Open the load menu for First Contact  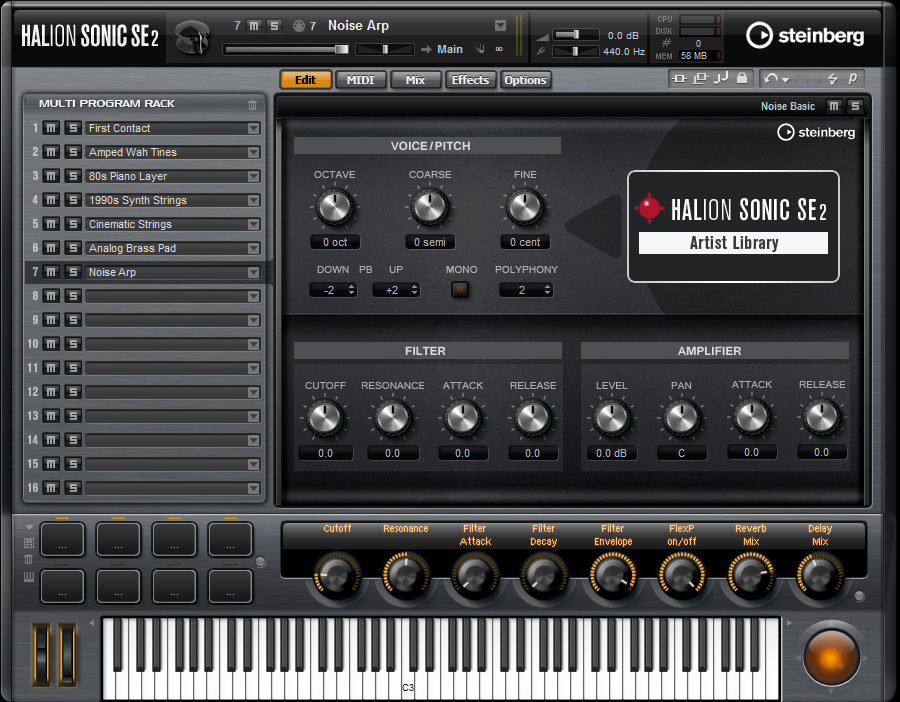coord(254,129)
